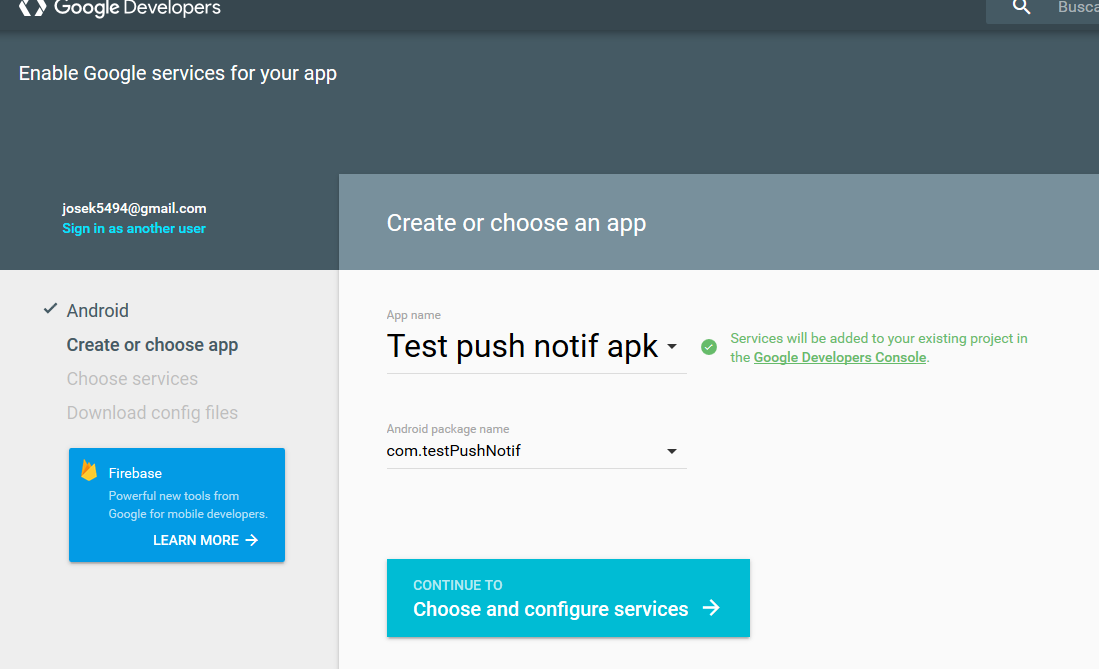Open the App name dropdown

coord(672,347)
